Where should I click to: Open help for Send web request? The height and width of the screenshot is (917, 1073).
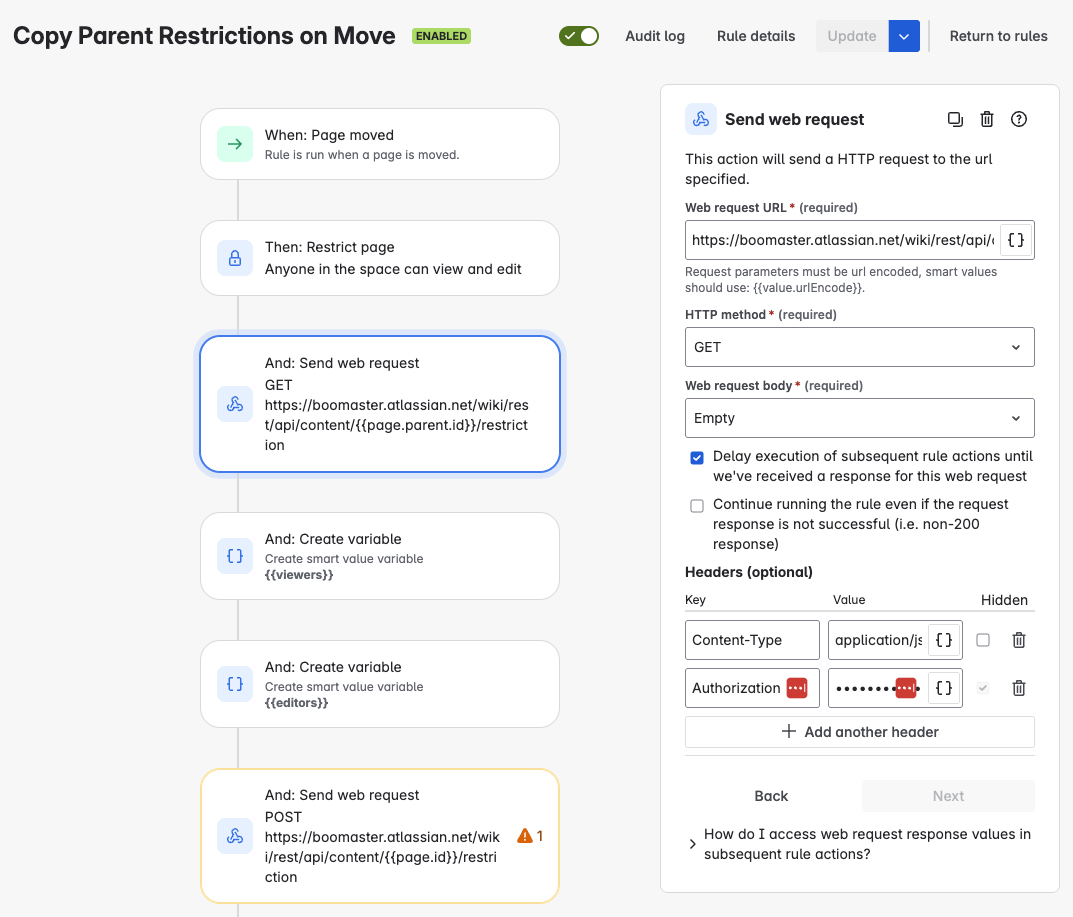tap(1019, 119)
